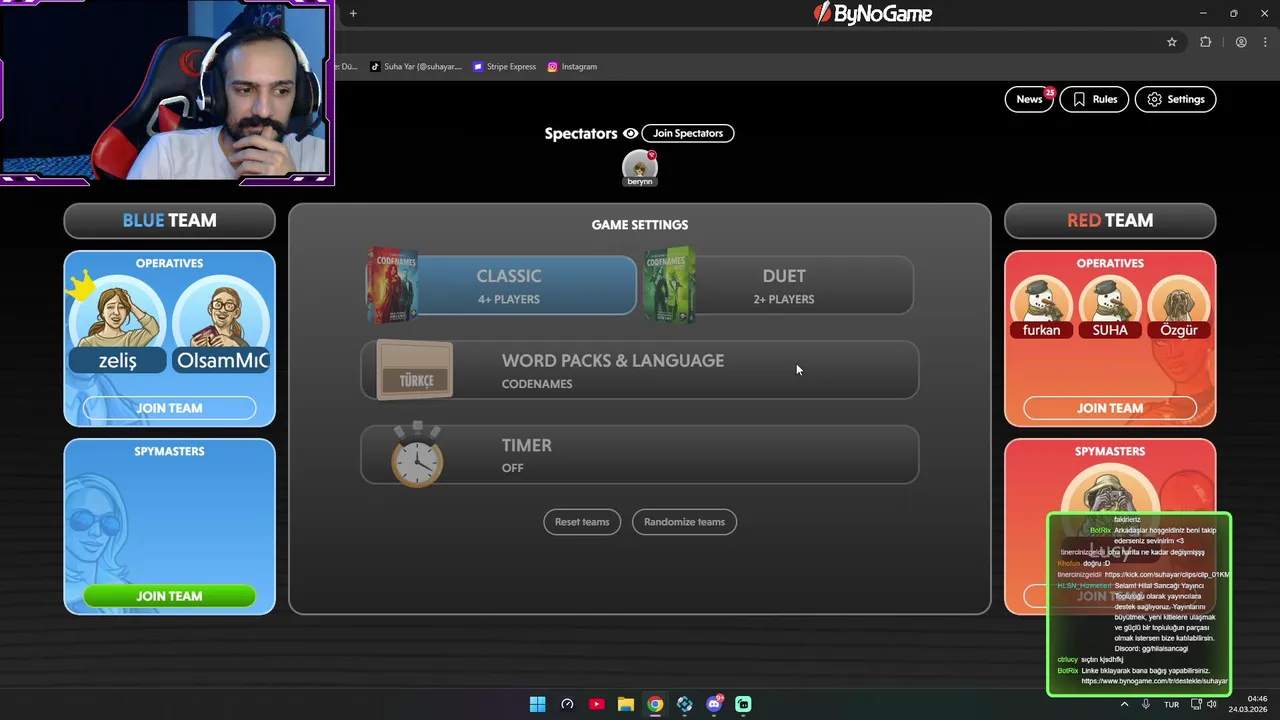Join Blue team operatives

coord(169,408)
